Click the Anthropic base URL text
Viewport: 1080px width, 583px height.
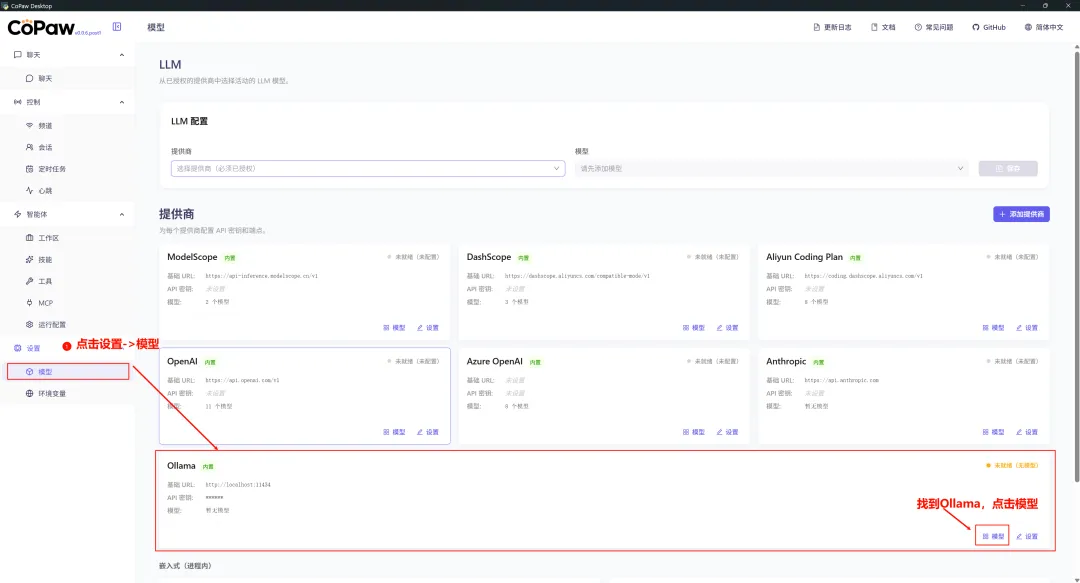point(842,380)
